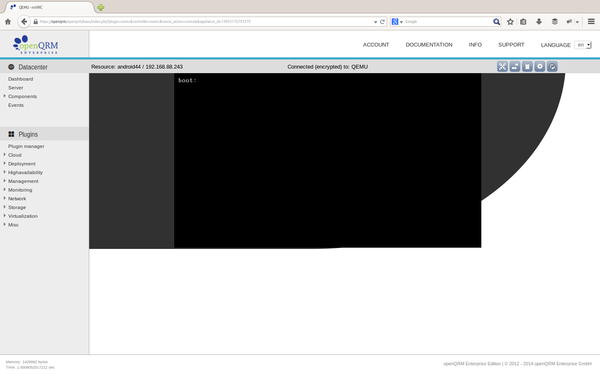Image resolution: width=600 pixels, height=374 pixels.
Task: Click the Datacenter section header
Action: coord(44,67)
